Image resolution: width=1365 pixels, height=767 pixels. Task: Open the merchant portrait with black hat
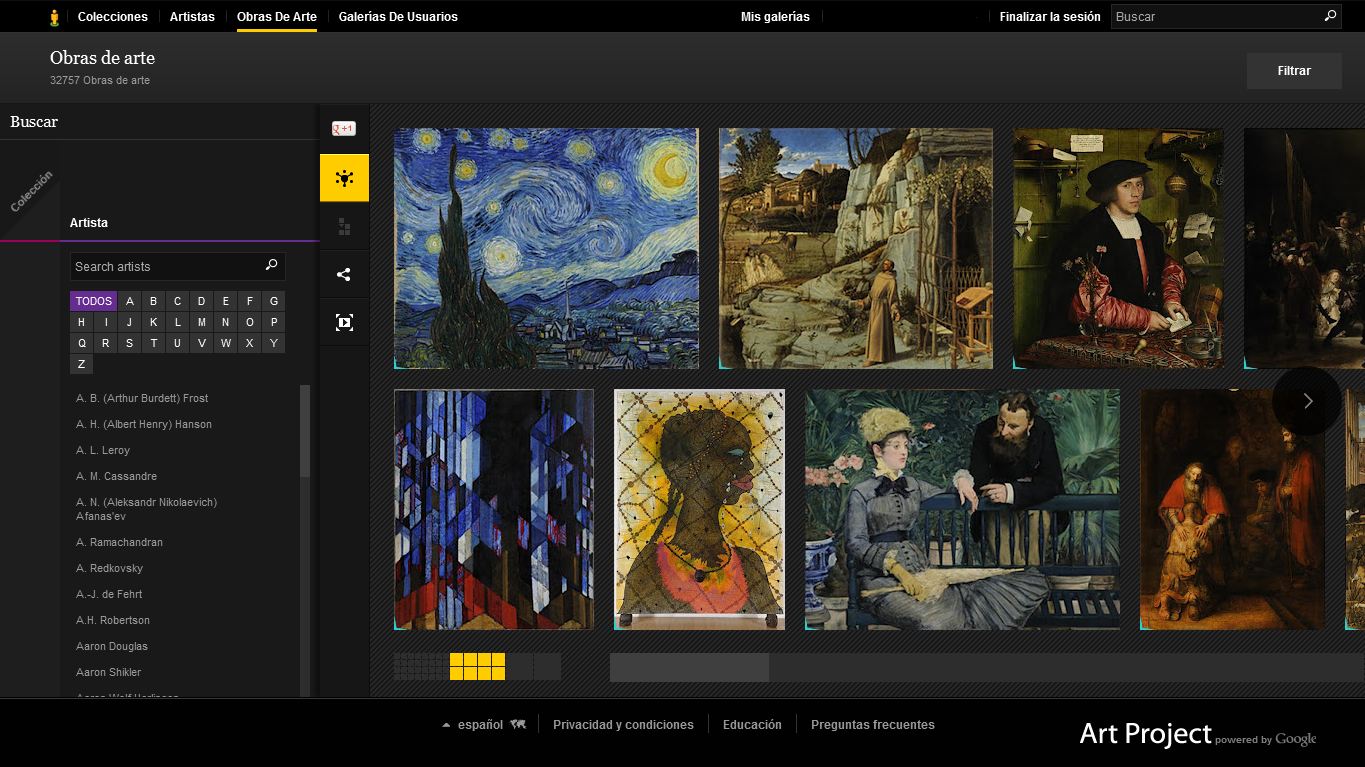click(1118, 248)
